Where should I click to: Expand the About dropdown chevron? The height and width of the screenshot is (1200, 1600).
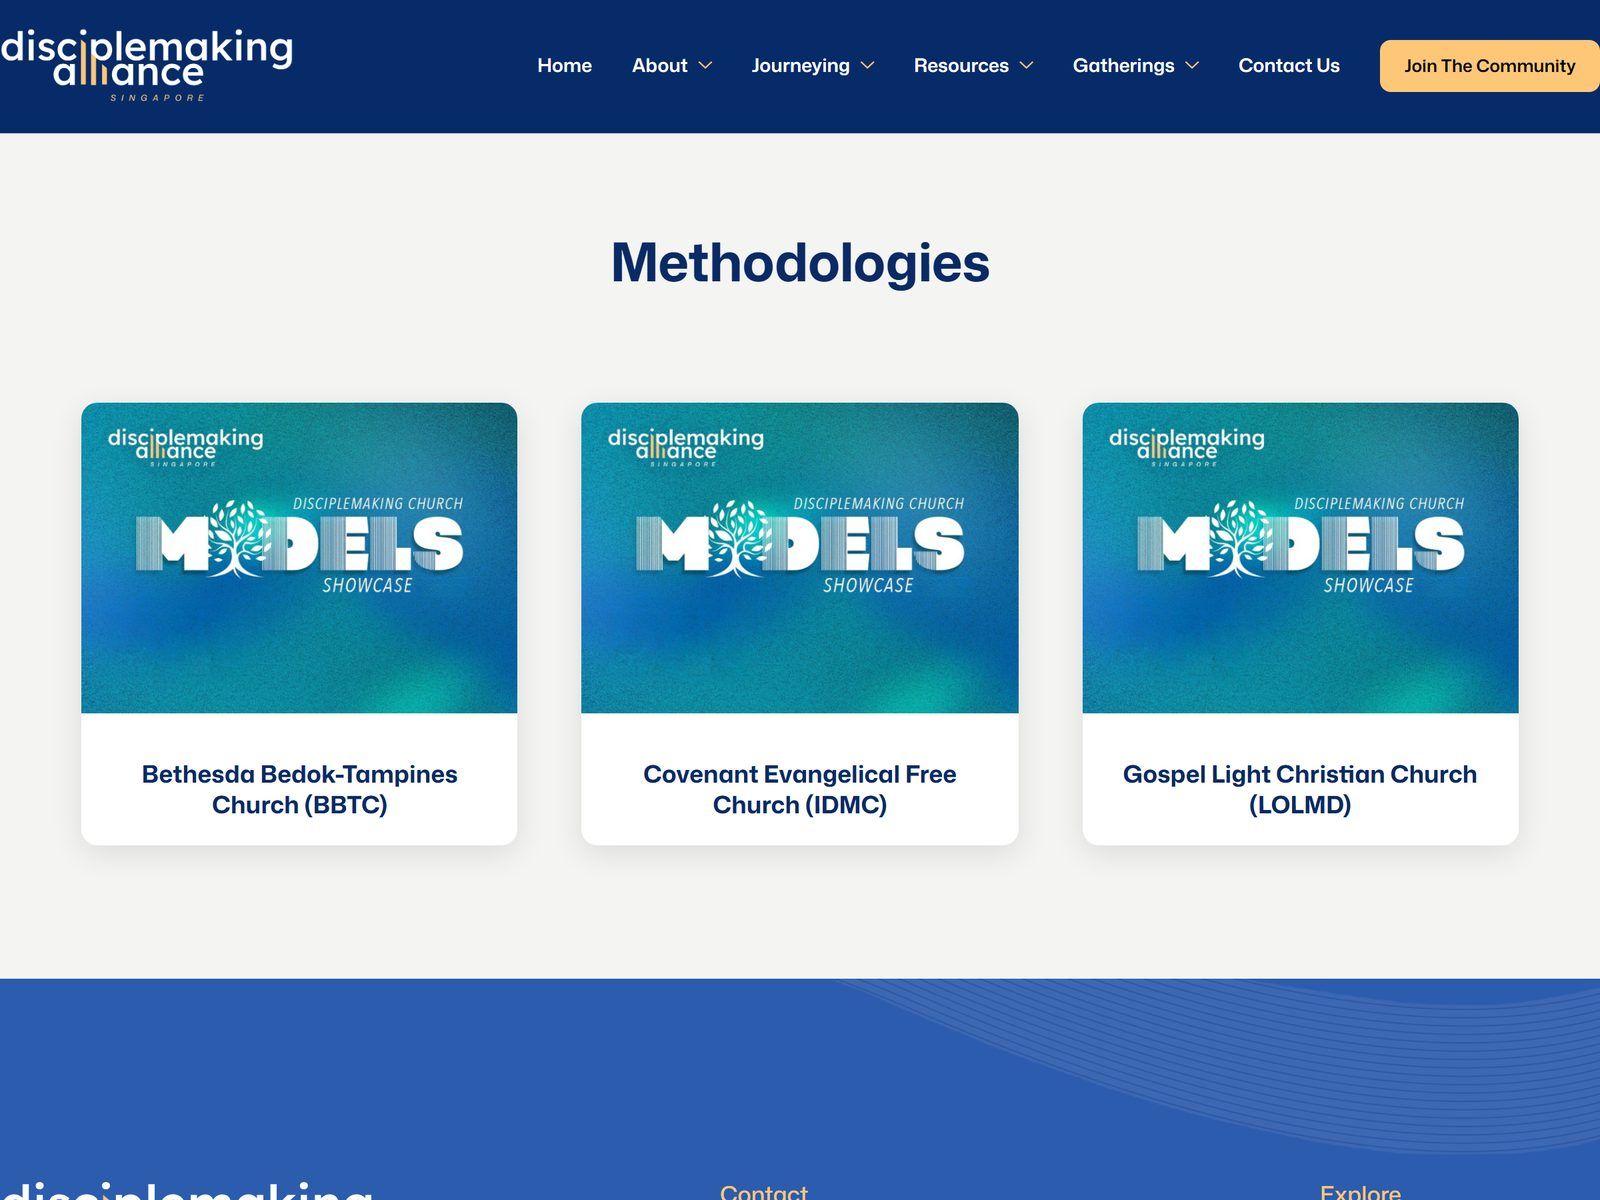(705, 66)
